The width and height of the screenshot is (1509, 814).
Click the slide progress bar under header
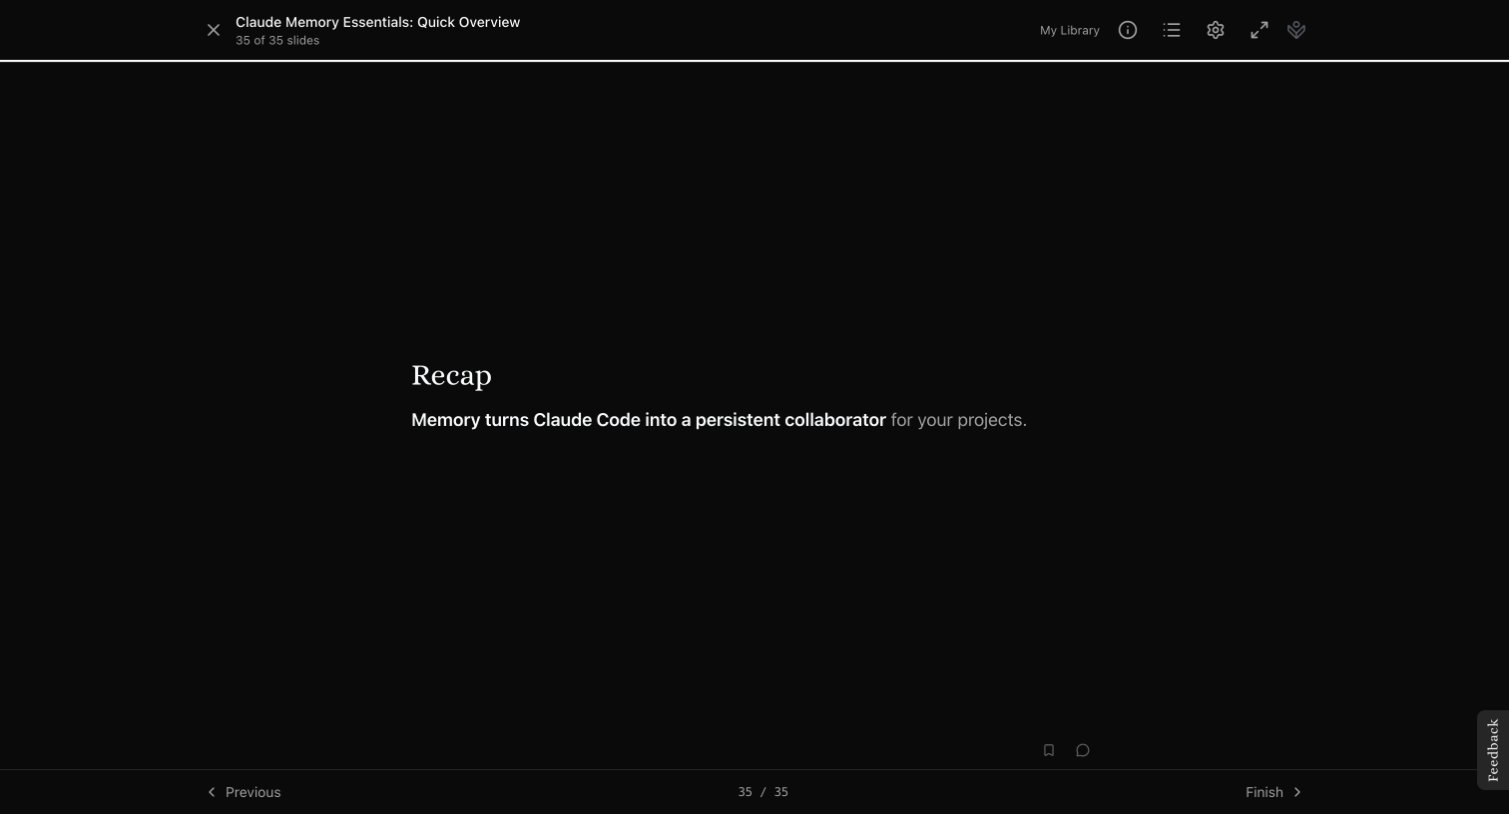(x=754, y=61)
